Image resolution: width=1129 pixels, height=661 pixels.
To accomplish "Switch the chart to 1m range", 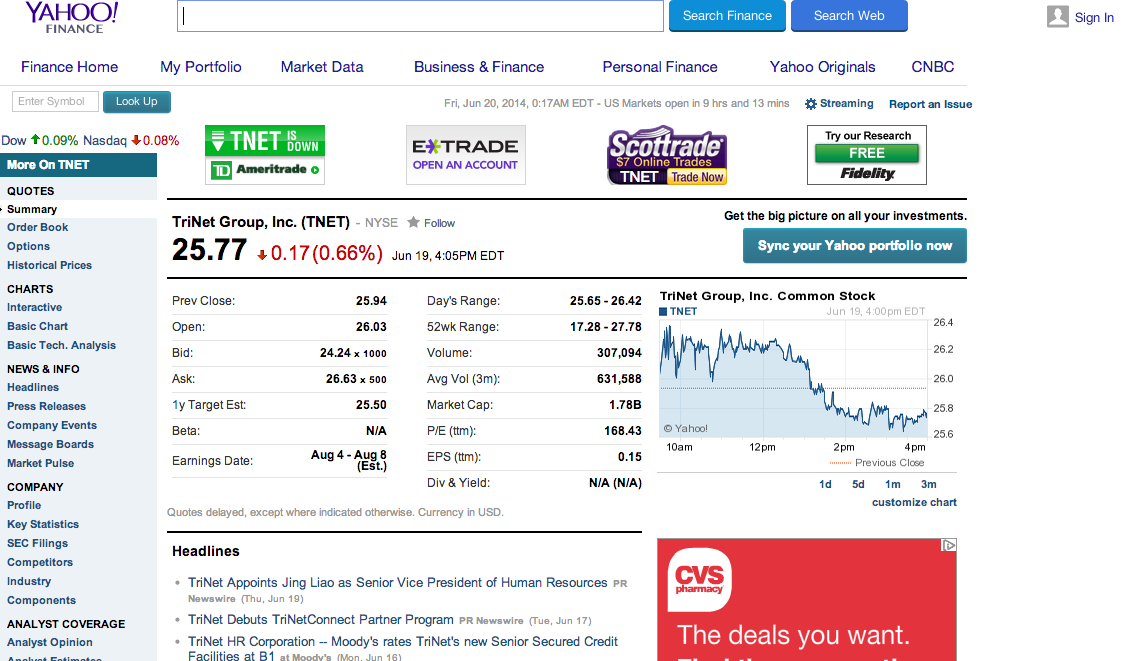I will pyautogui.click(x=893, y=485).
